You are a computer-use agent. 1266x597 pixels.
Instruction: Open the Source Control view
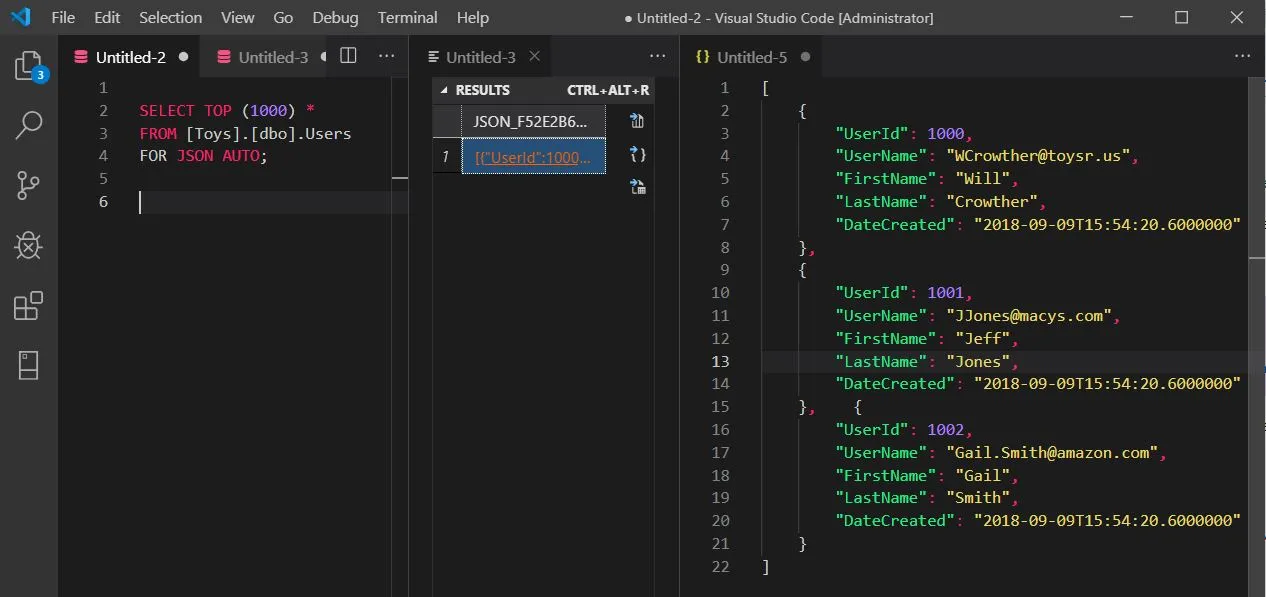tap(28, 185)
